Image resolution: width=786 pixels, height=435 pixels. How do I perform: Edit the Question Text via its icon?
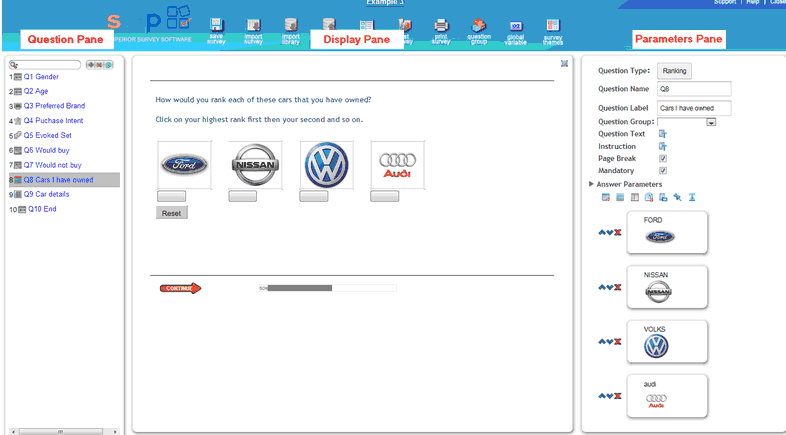663,134
